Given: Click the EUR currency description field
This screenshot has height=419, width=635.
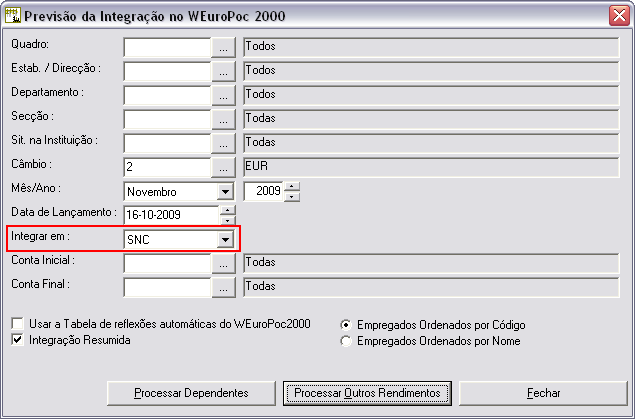Looking at the screenshot, I should (x=431, y=167).
